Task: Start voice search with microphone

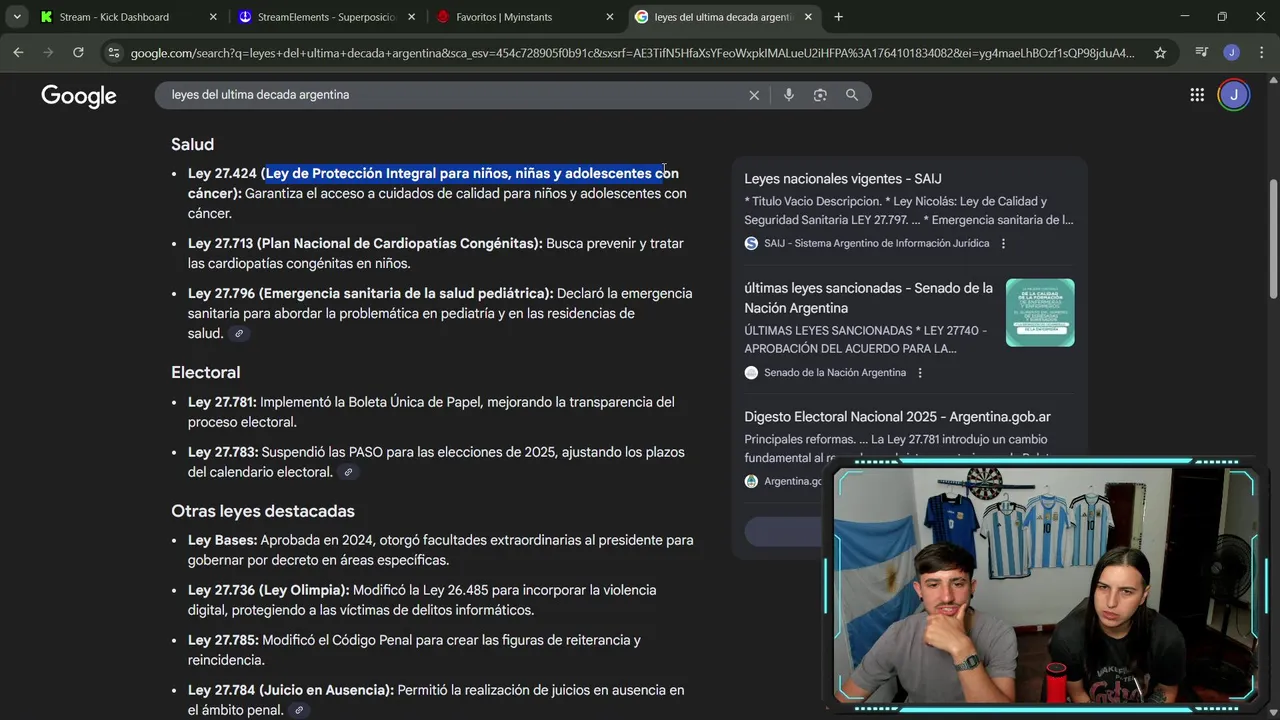Action: tap(789, 95)
